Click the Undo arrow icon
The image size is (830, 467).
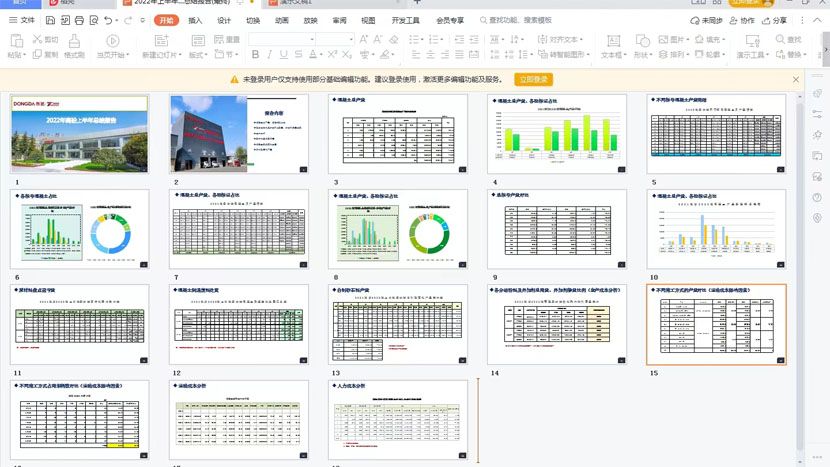[x=107, y=20]
